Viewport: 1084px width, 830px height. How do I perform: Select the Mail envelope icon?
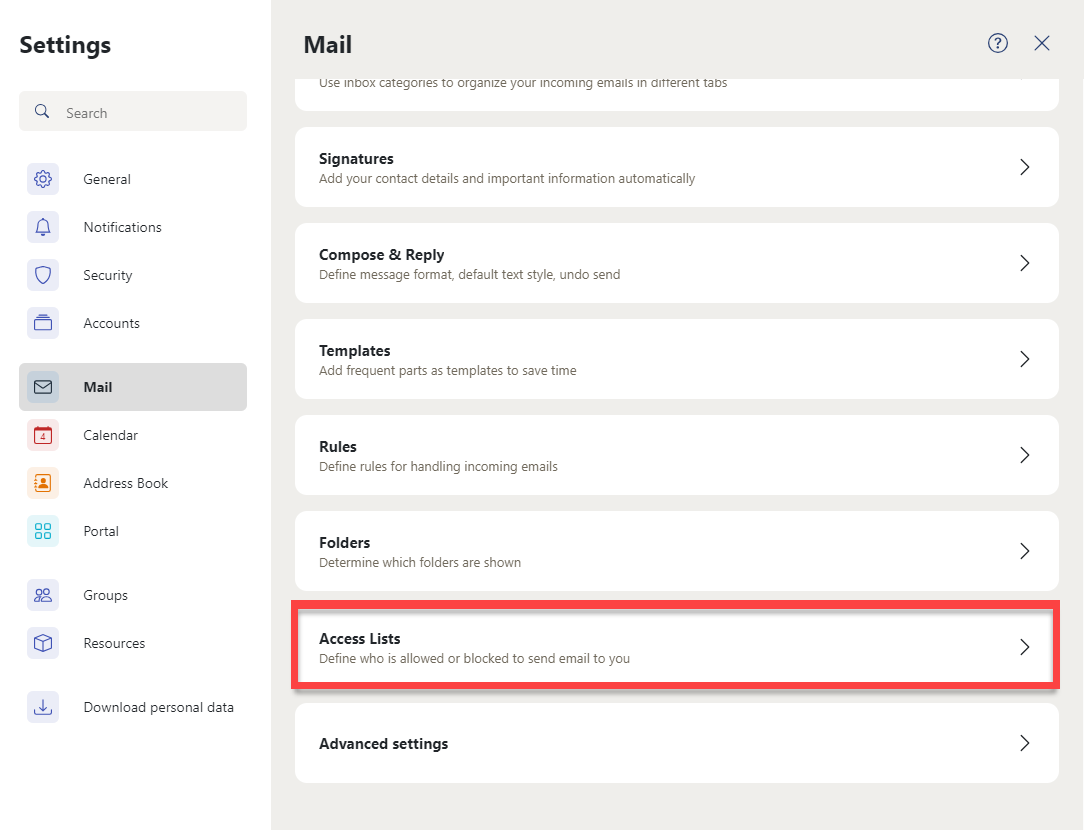43,387
